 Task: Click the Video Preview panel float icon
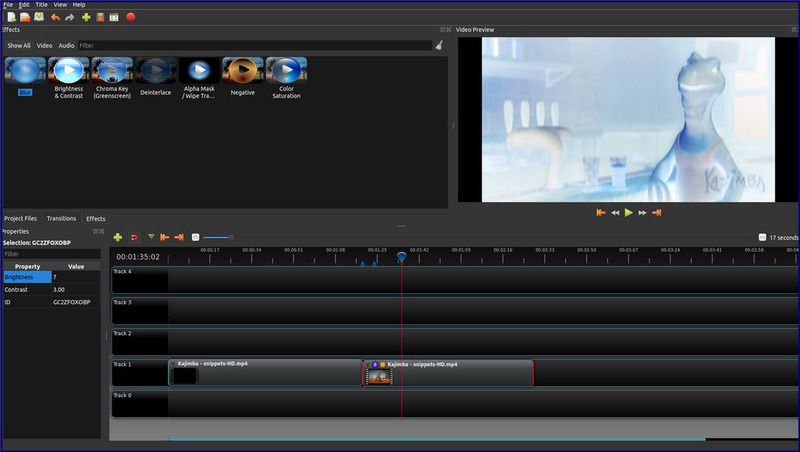(794, 30)
